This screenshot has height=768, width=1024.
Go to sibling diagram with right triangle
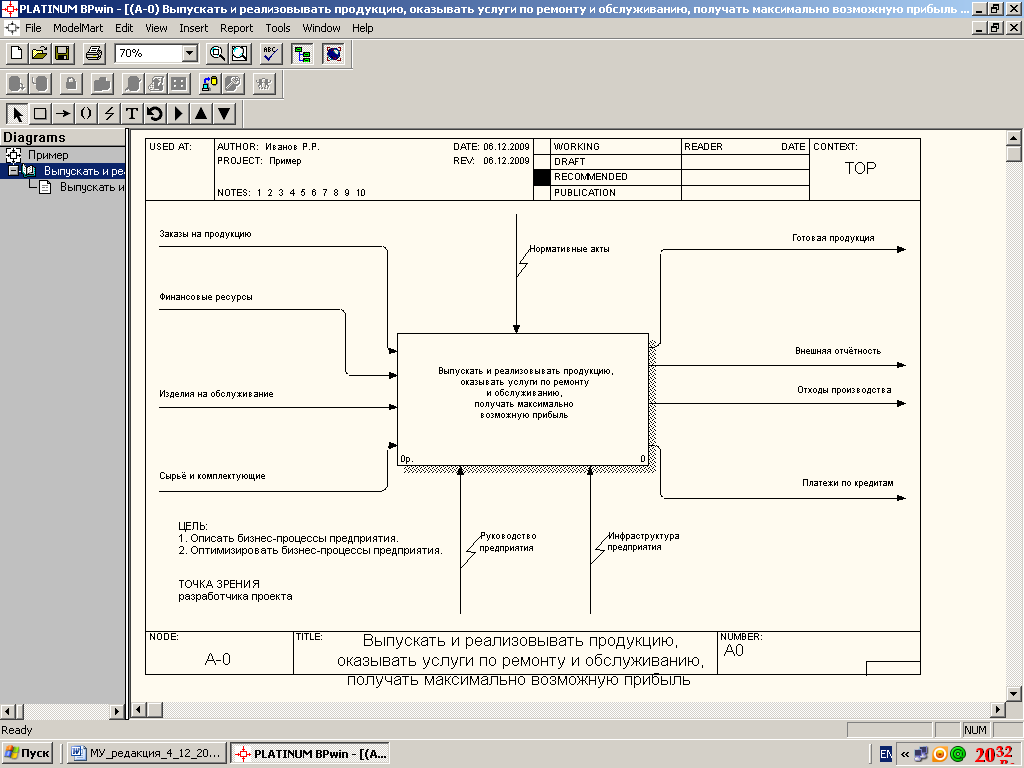(178, 114)
